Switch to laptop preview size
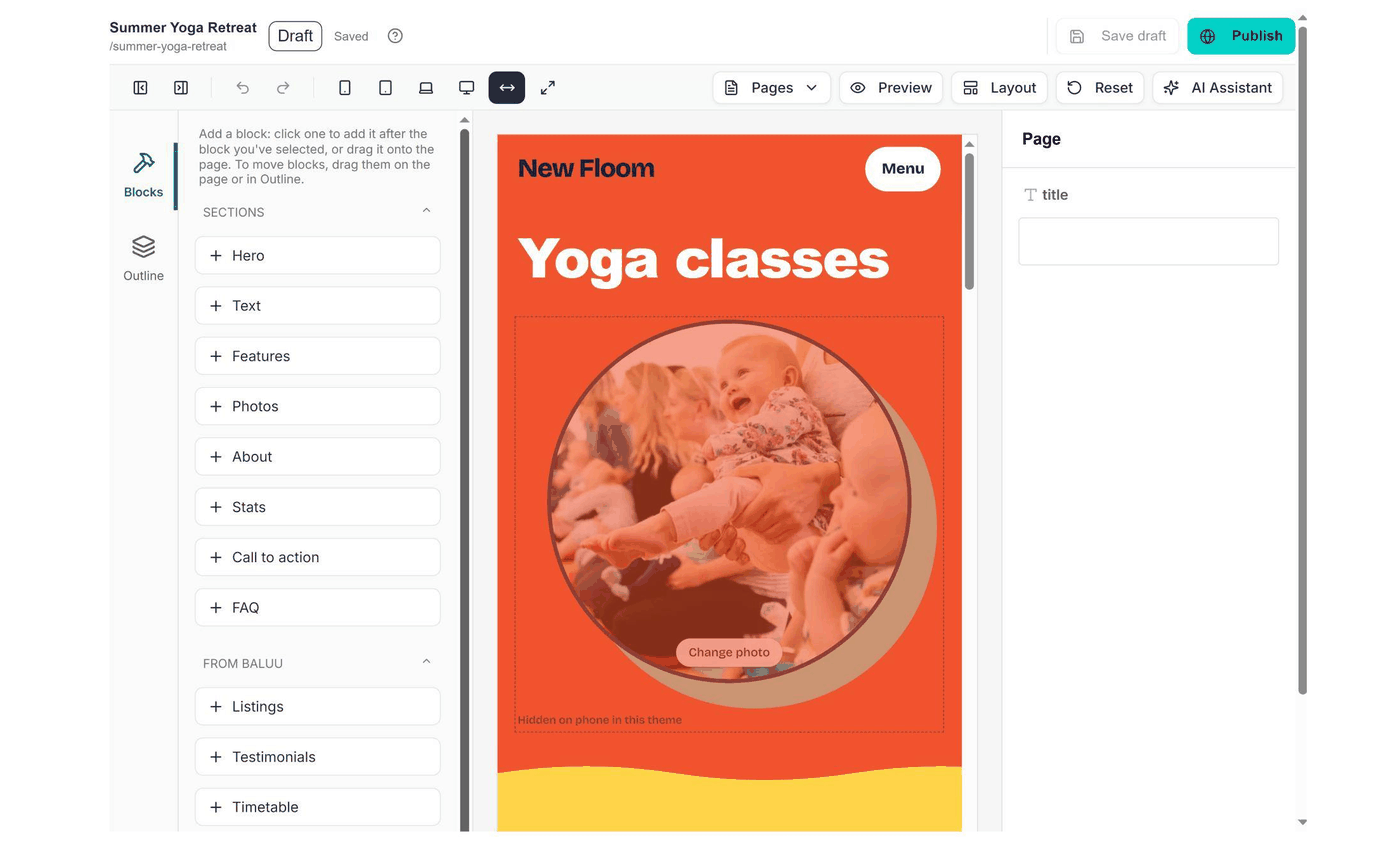Viewport: 1400px width, 848px height. click(x=426, y=88)
